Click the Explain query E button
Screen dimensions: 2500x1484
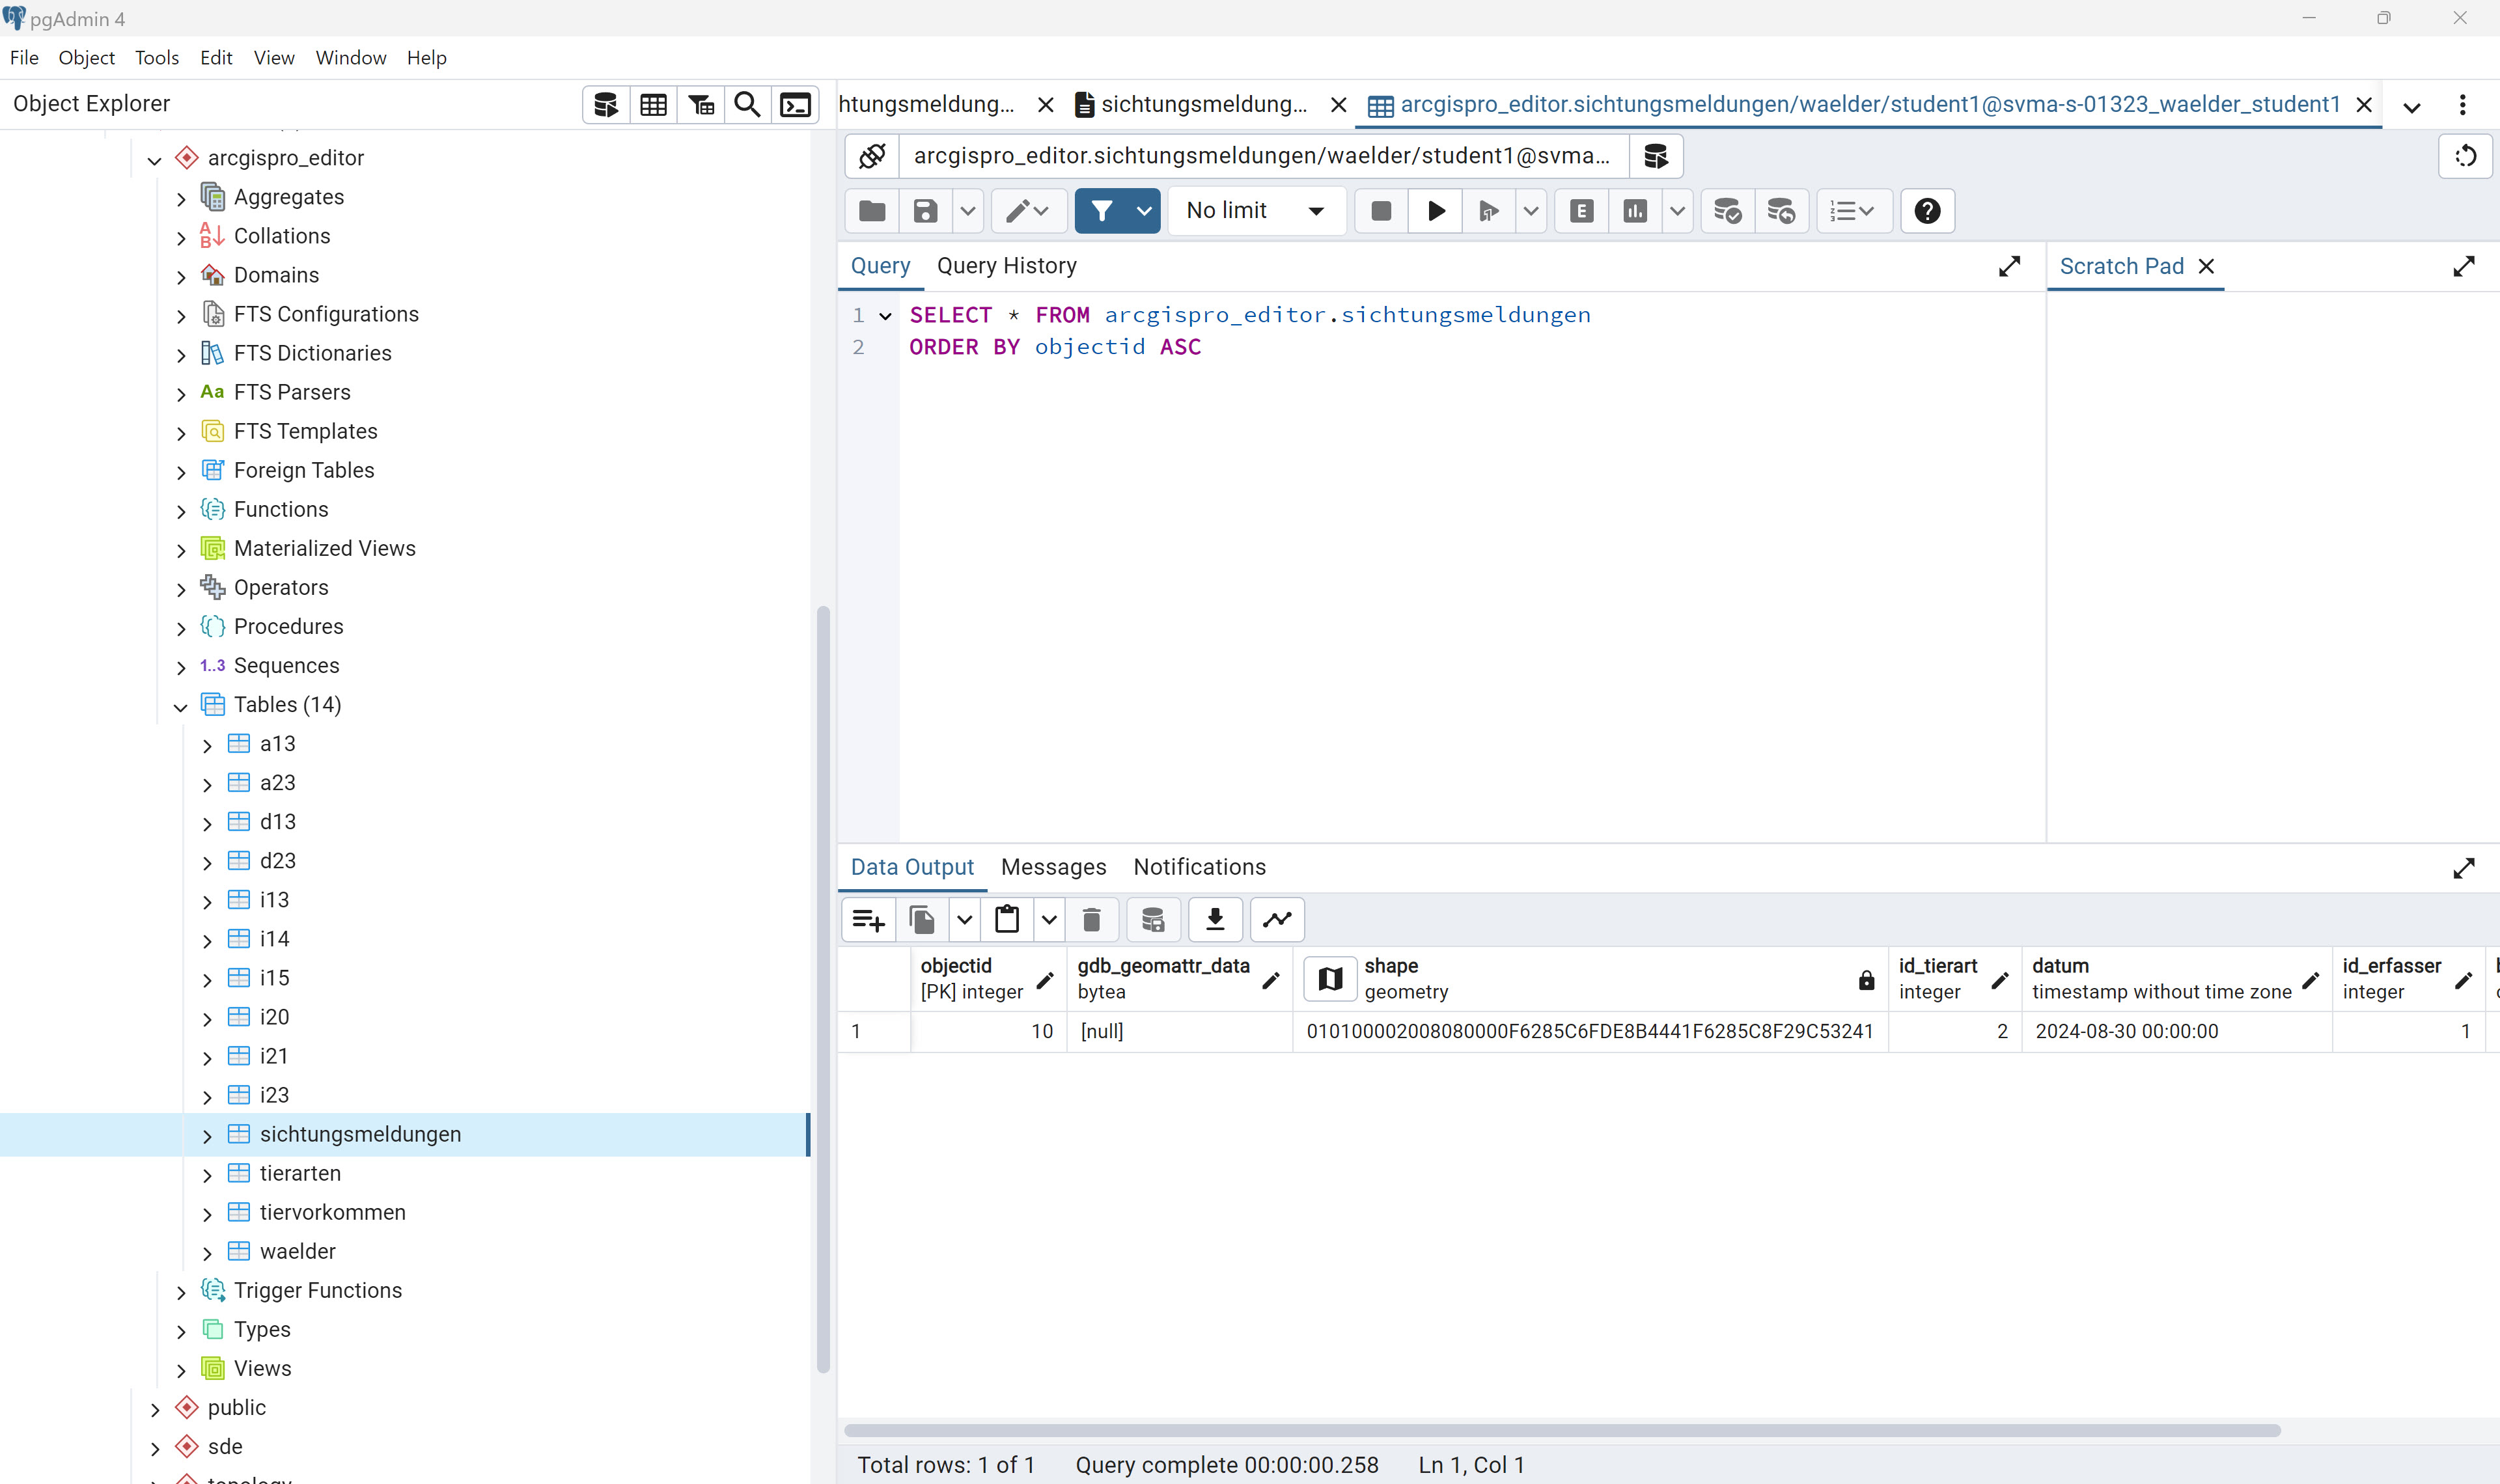[x=1581, y=211]
